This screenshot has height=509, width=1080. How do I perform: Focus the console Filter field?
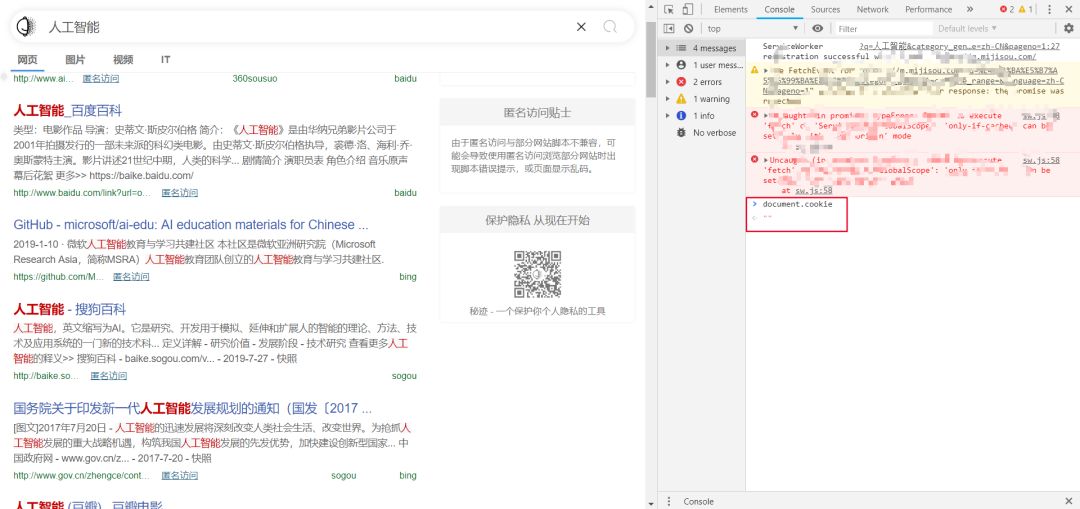[x=882, y=28]
